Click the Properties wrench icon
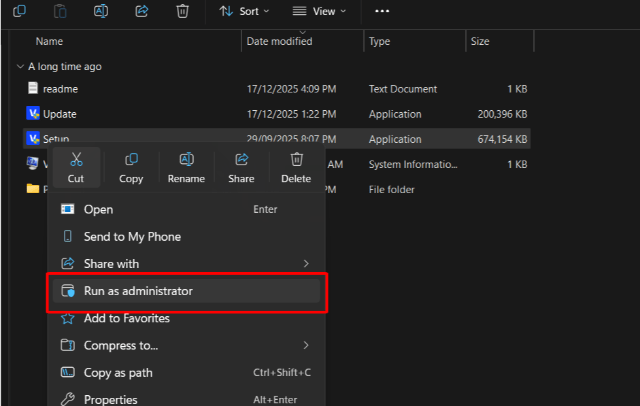 coord(68,399)
